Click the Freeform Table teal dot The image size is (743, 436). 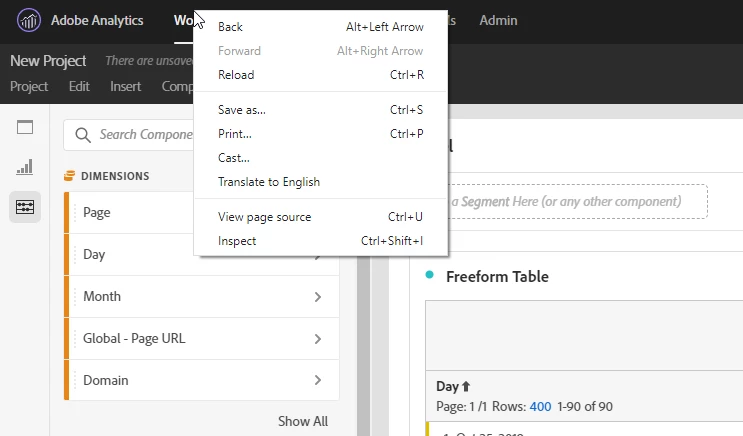[430, 275]
